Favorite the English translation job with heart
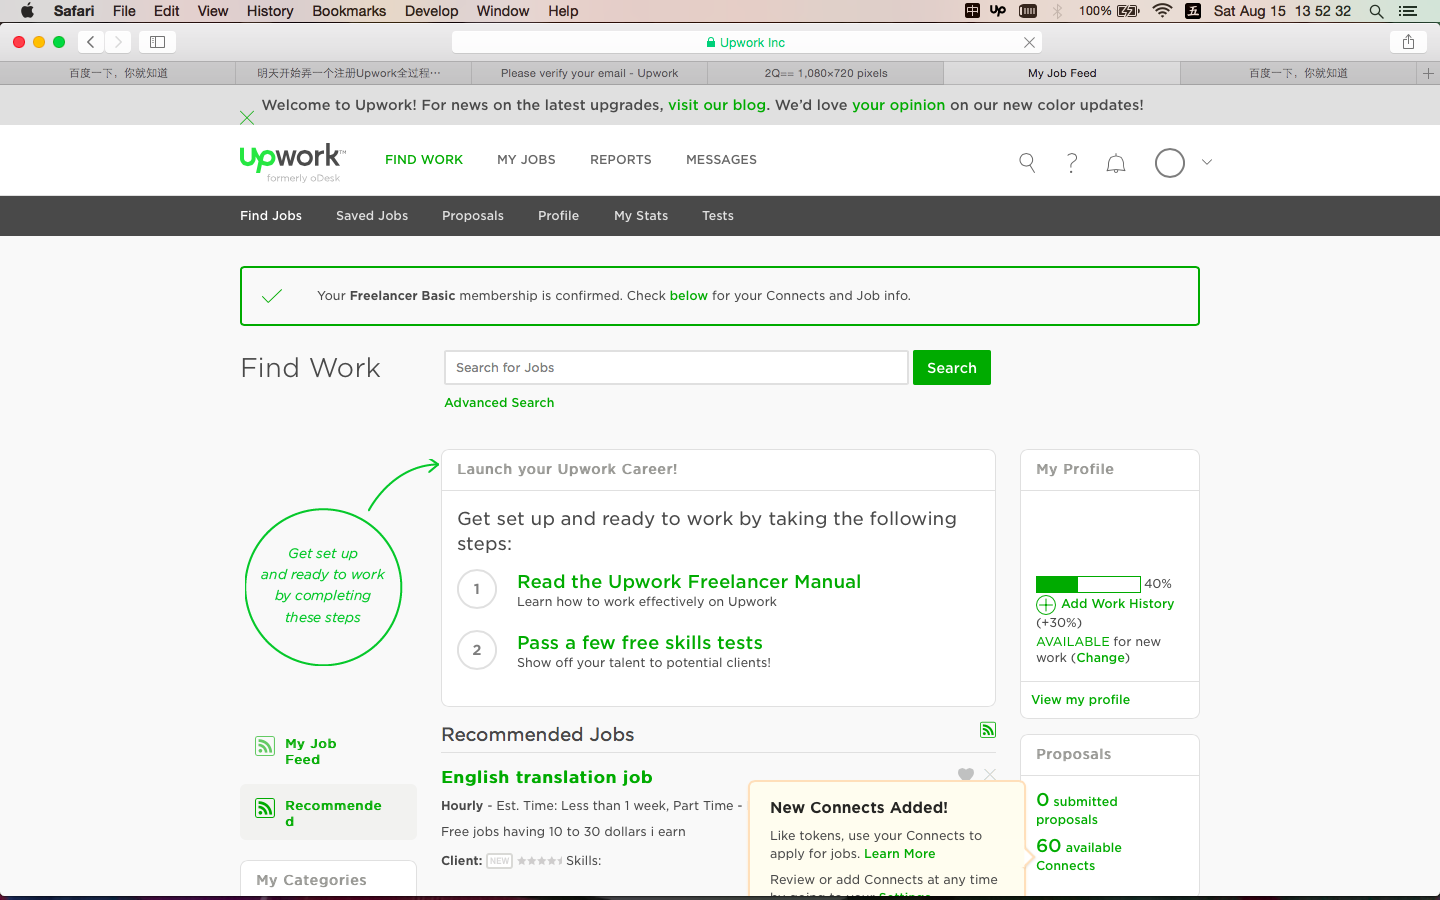 [965, 774]
